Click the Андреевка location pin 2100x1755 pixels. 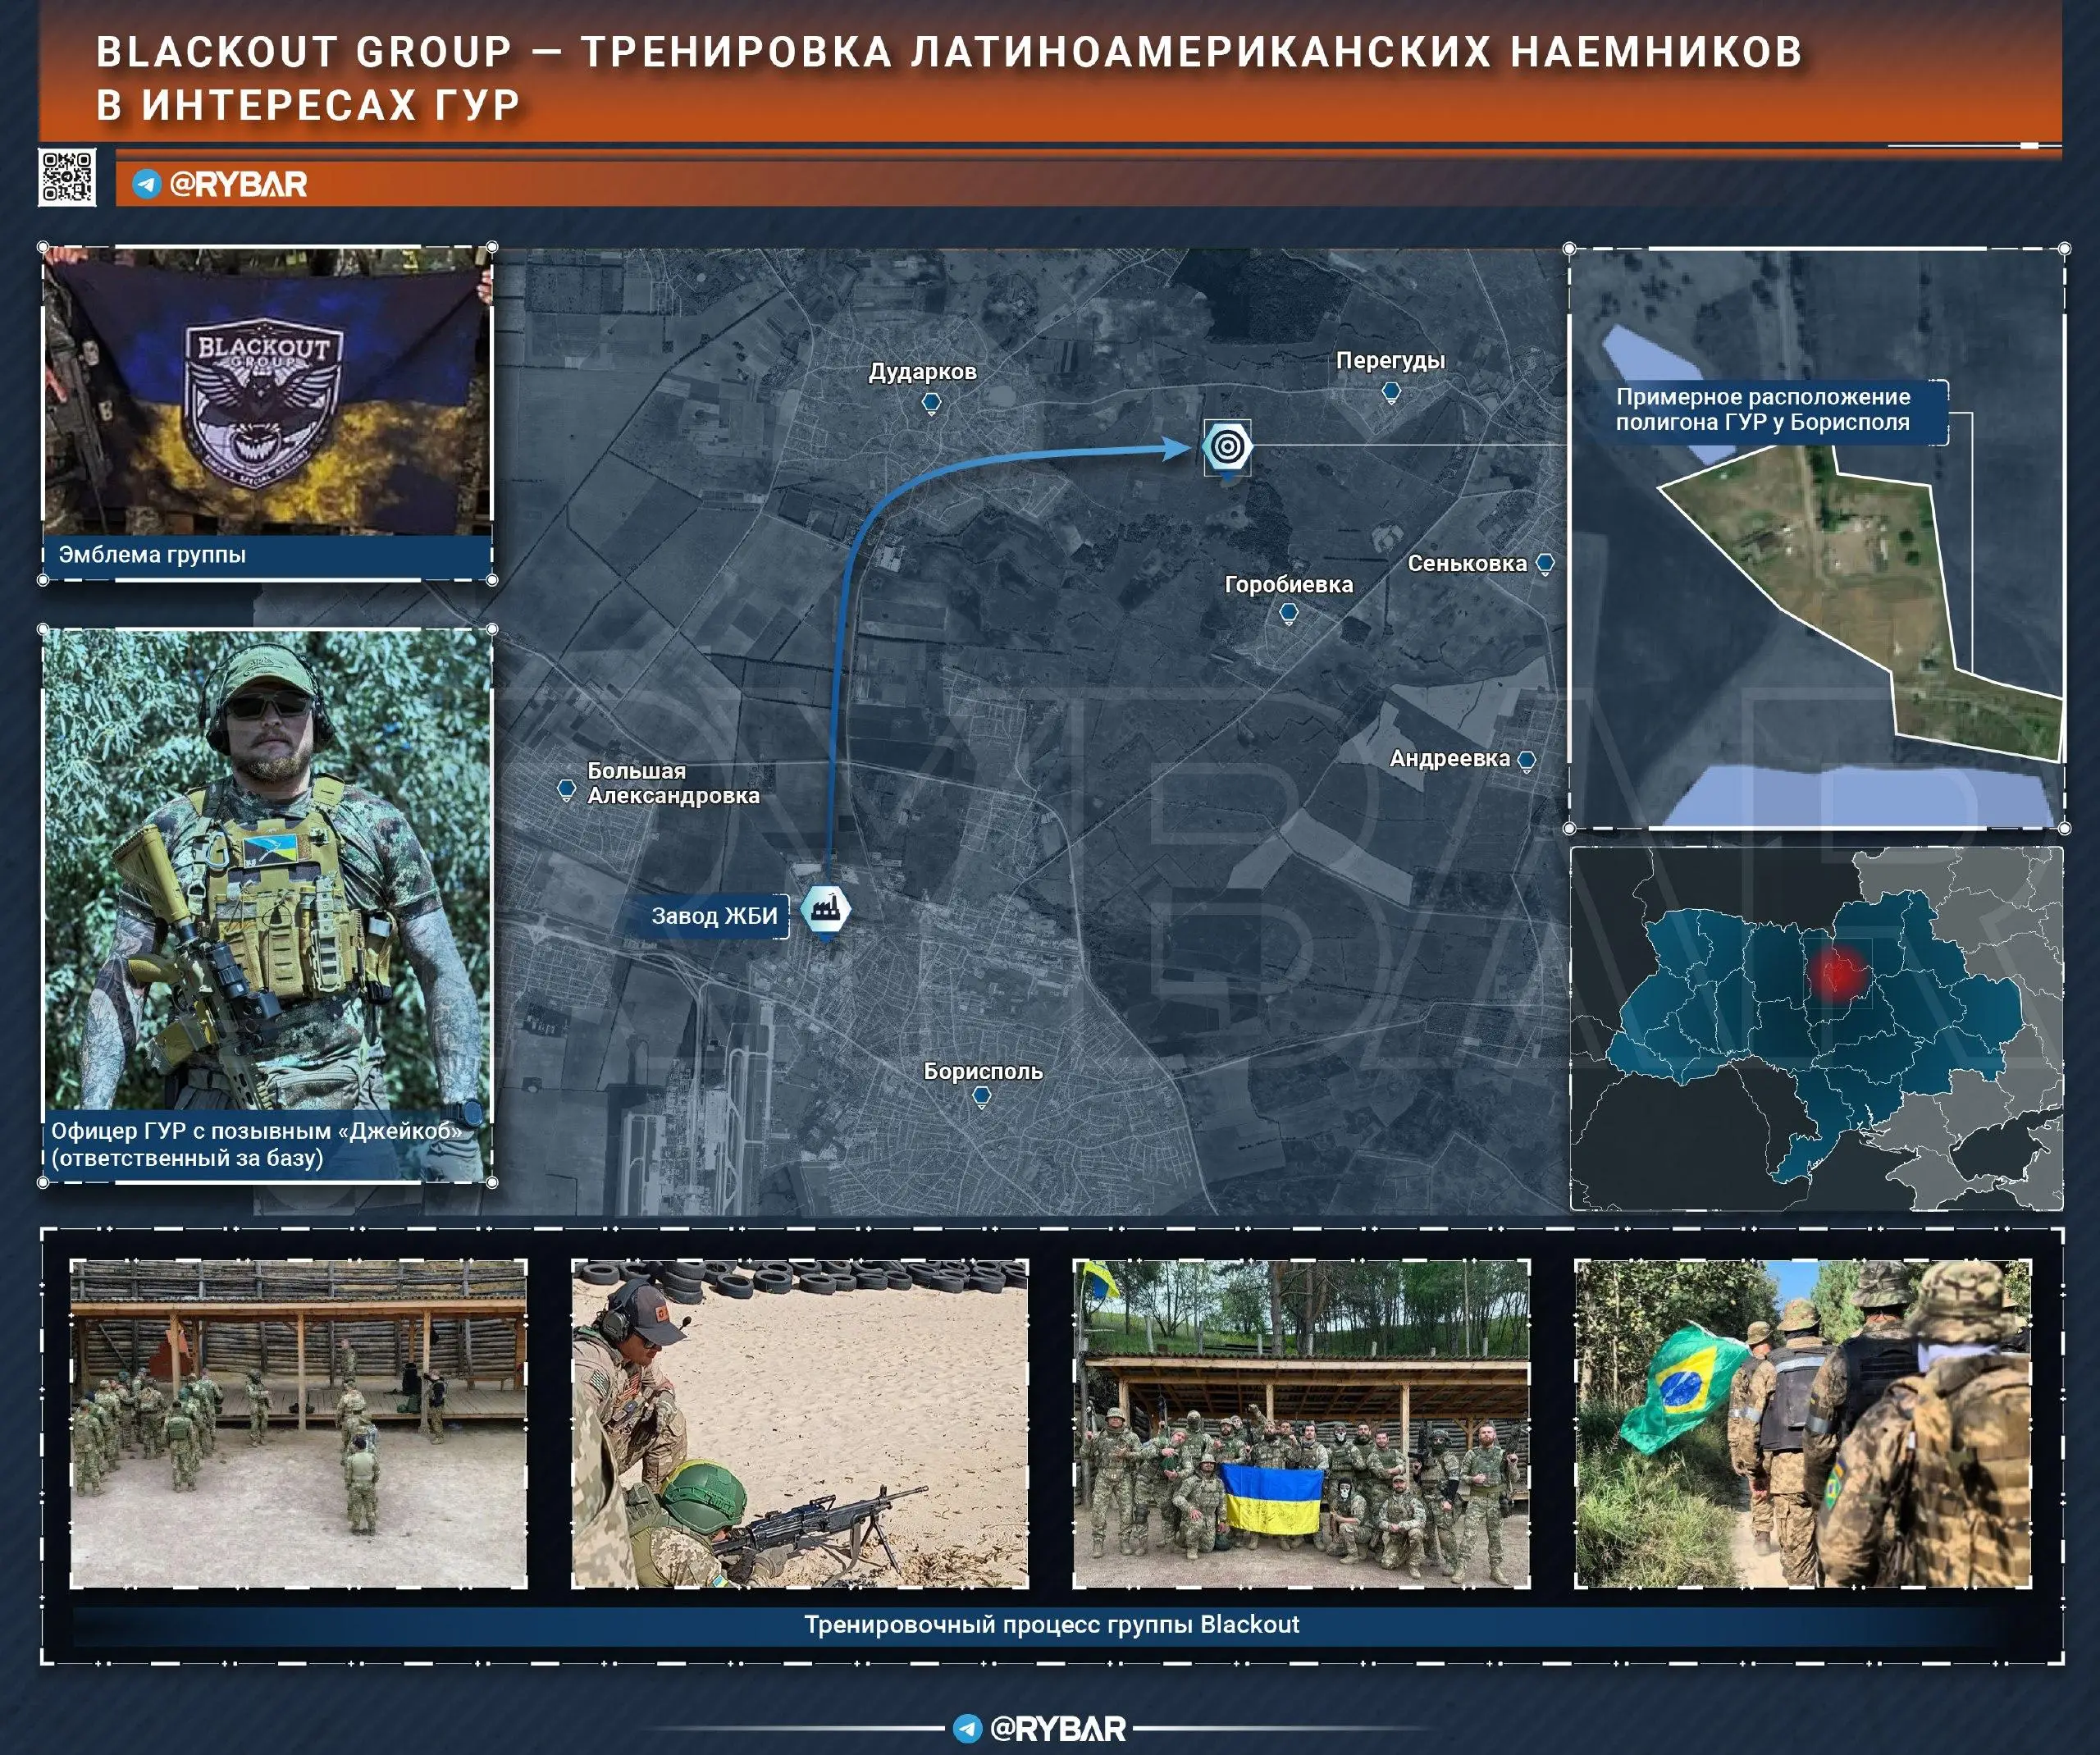point(1527,761)
